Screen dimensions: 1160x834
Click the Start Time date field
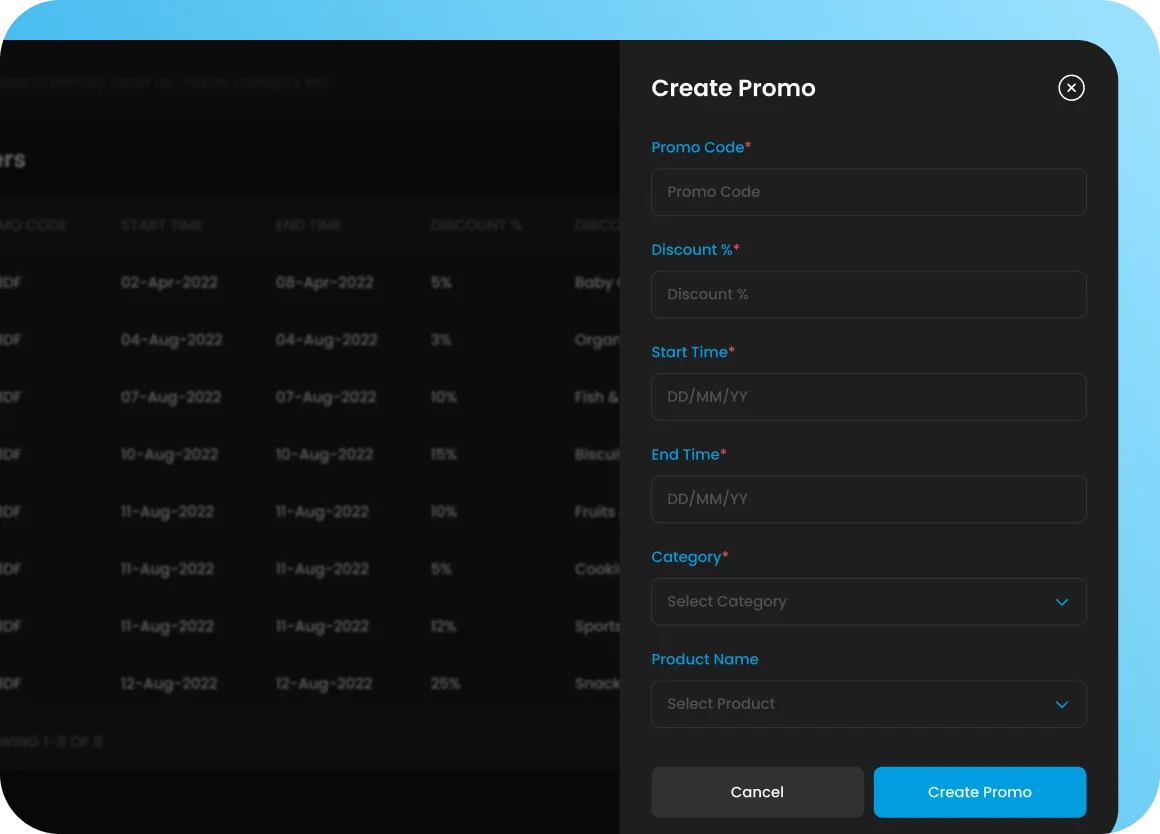click(x=868, y=397)
